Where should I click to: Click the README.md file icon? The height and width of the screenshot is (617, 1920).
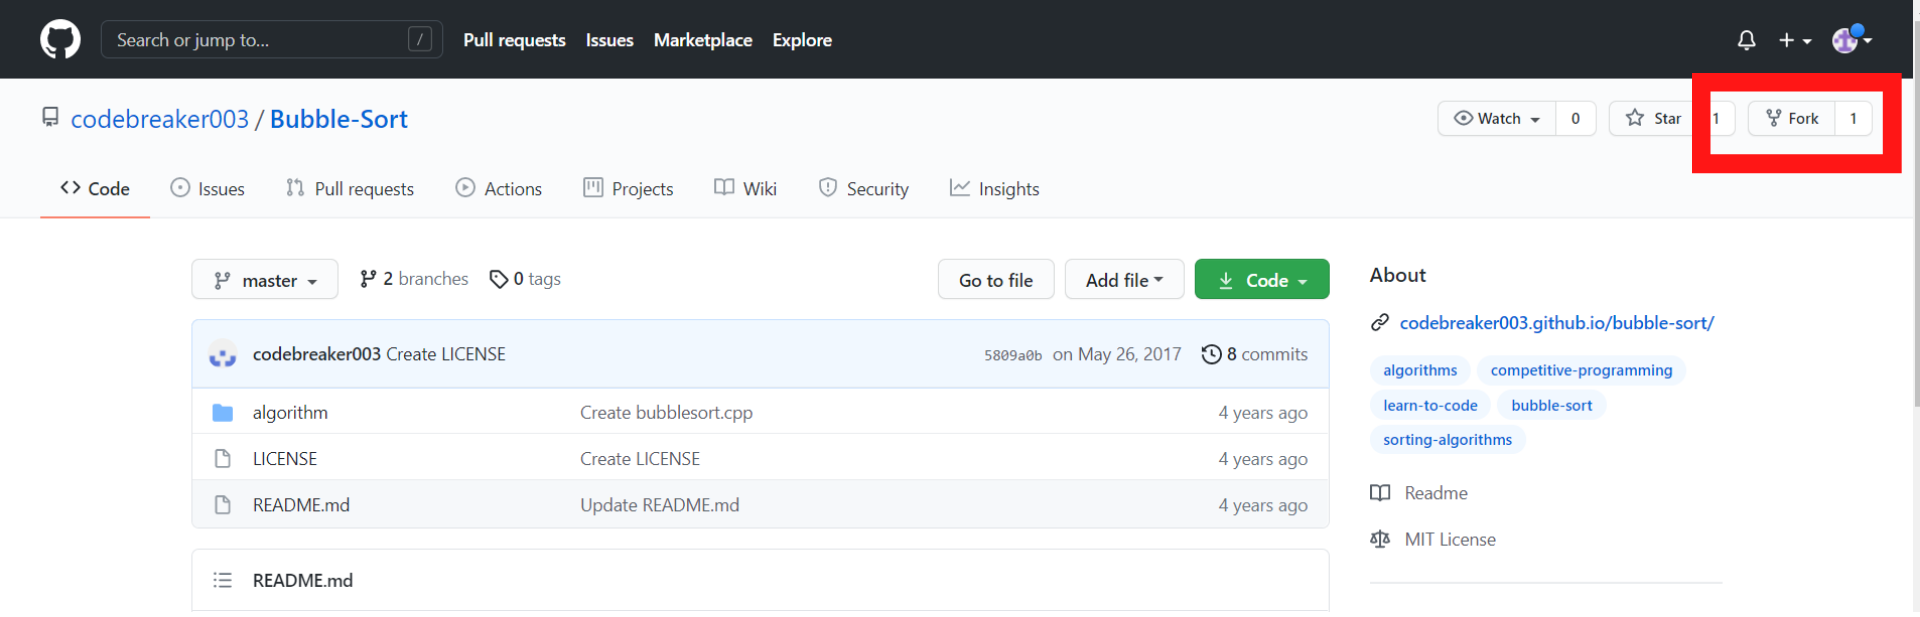[222, 505]
